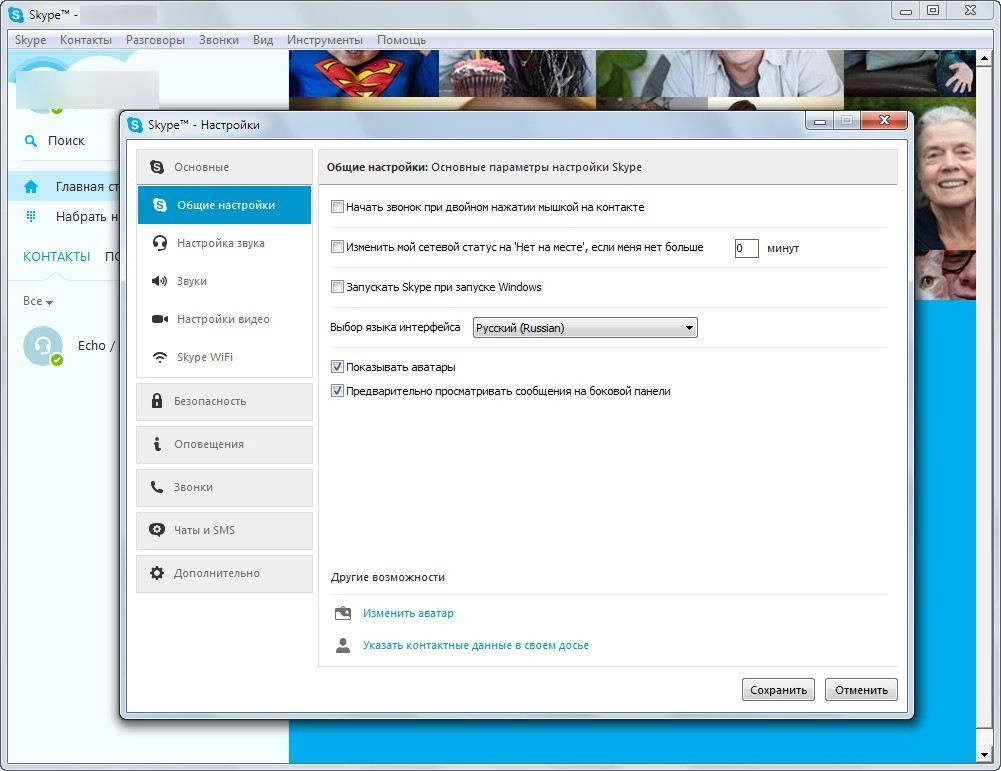
Task: Expand the Оповещения section
Action: point(224,444)
